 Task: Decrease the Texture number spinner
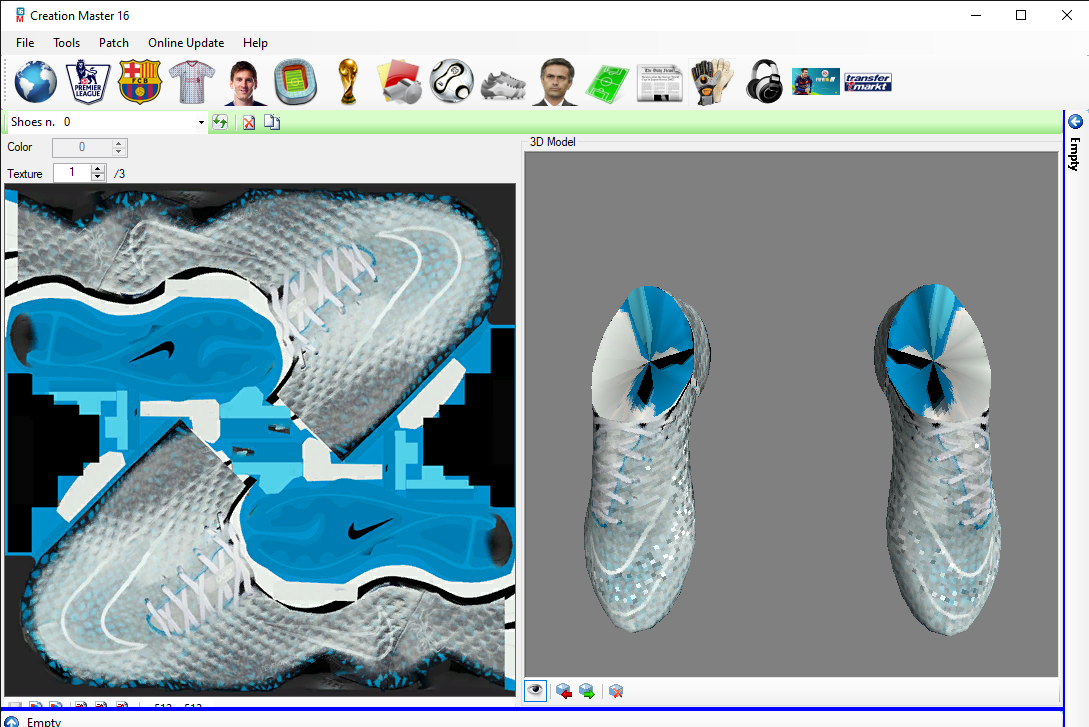(98, 176)
